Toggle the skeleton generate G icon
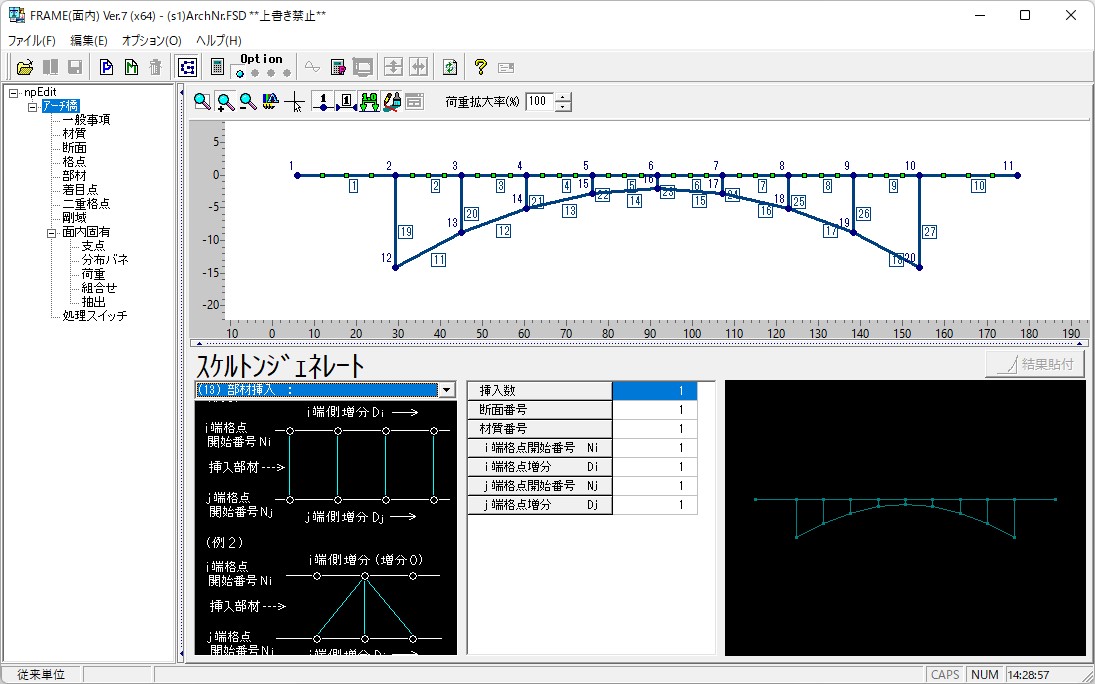 click(x=186, y=67)
